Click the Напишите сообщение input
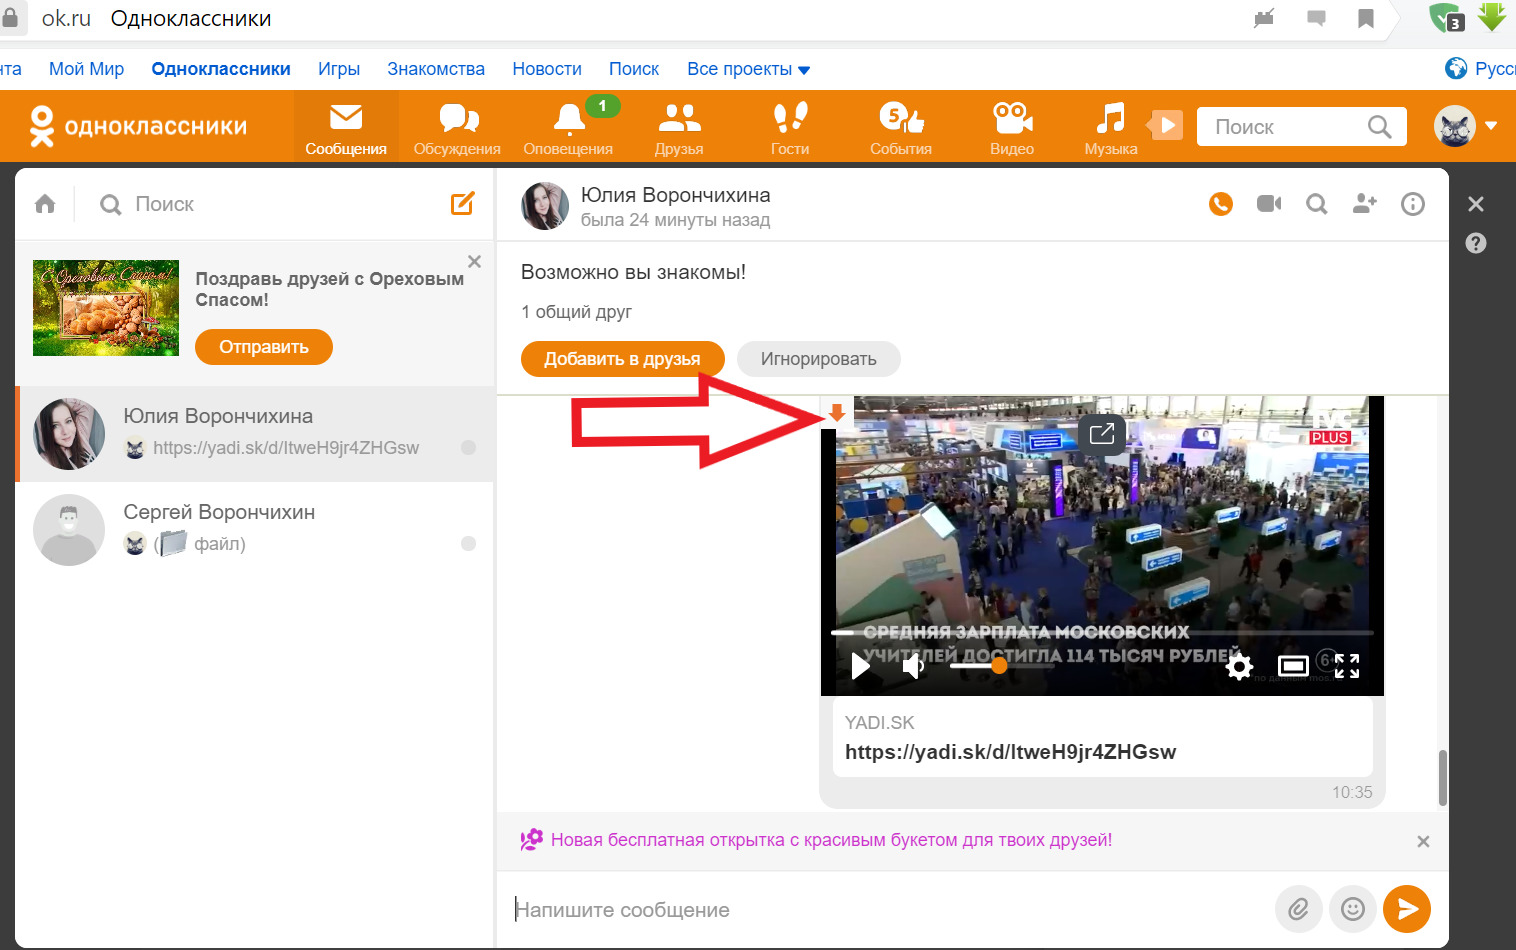 click(890, 910)
